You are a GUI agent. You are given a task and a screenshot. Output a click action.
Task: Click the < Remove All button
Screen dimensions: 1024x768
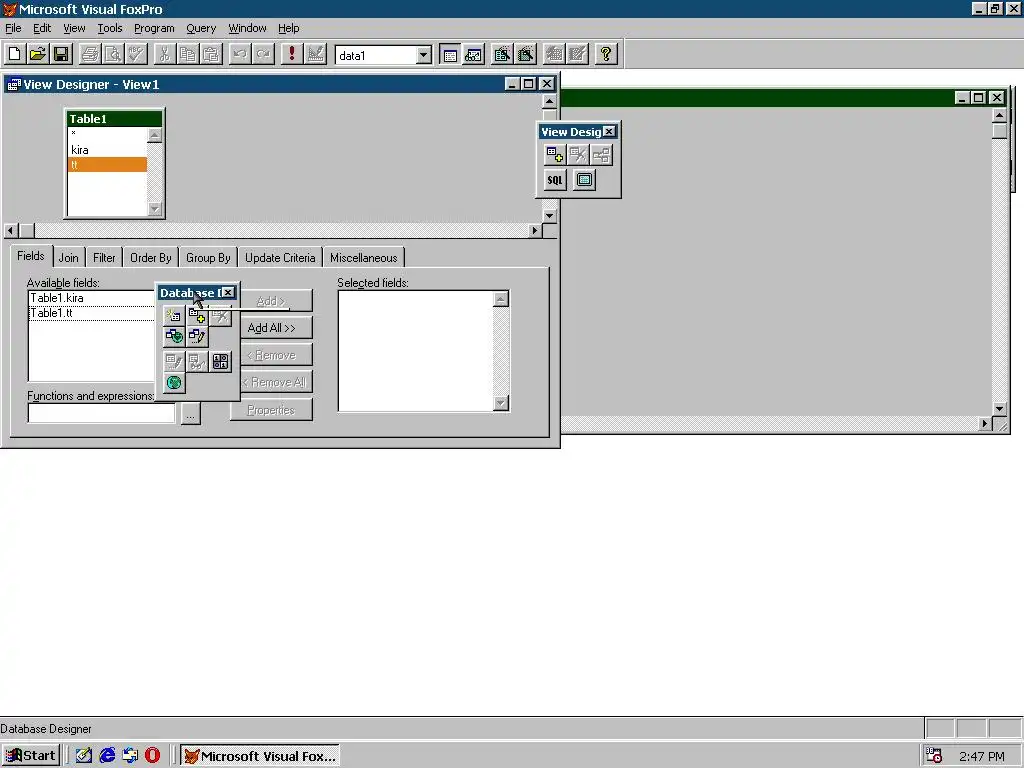(x=276, y=383)
